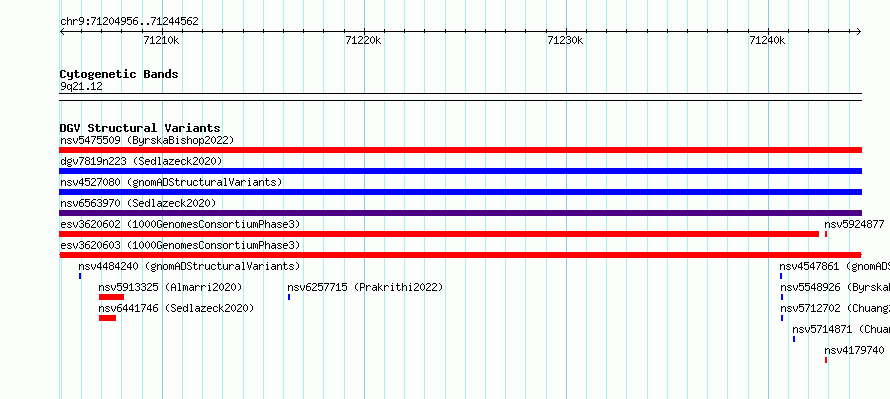
Task: Click the nsv5924877 label
Action: [854, 224]
